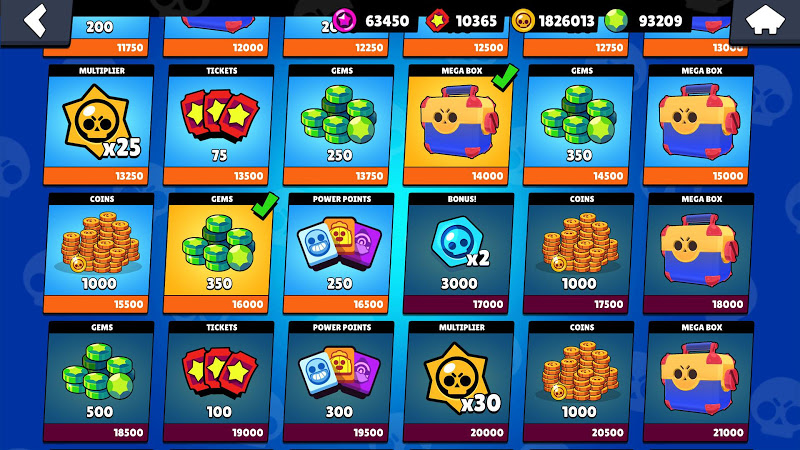Open the 75 Tickets reward tile
The image size is (800, 450).
tap(219, 124)
